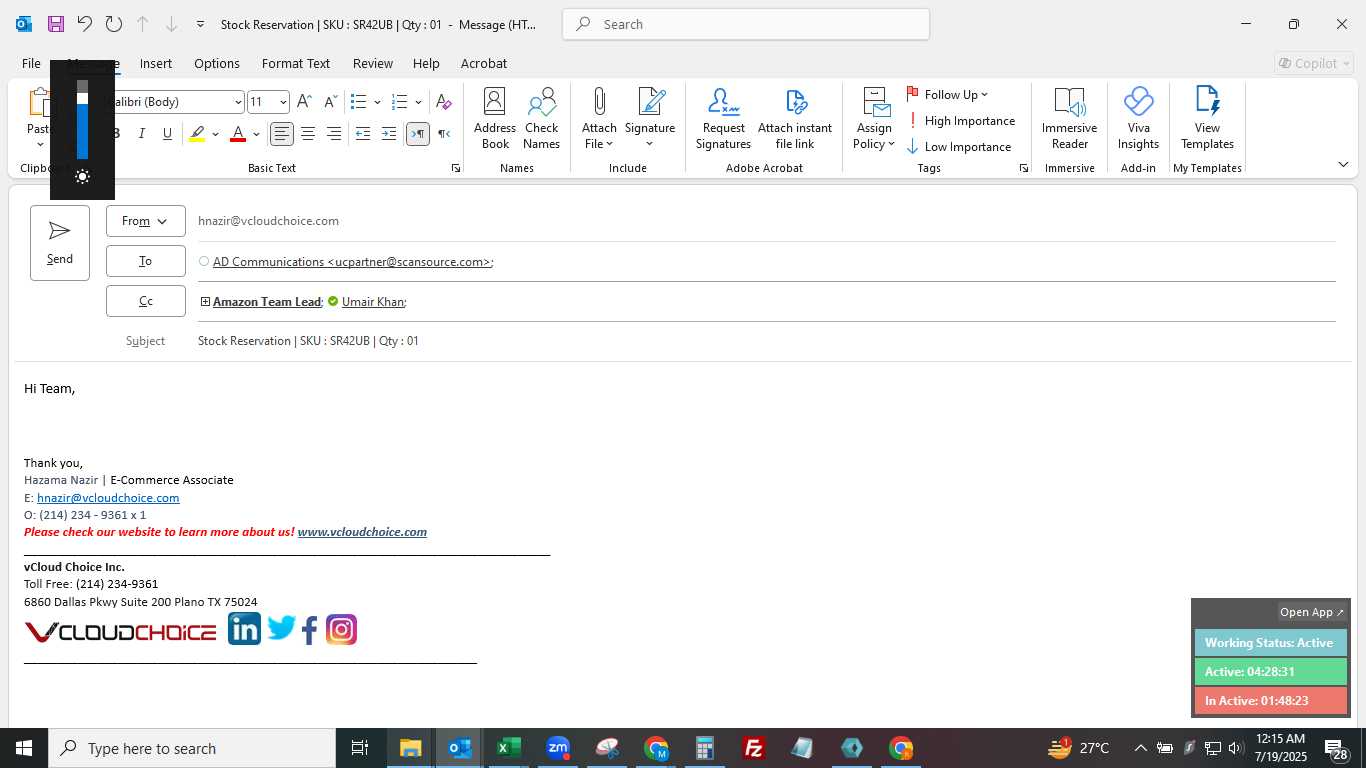Apply red font color
The image size is (1366, 768).
pyautogui.click(x=238, y=134)
